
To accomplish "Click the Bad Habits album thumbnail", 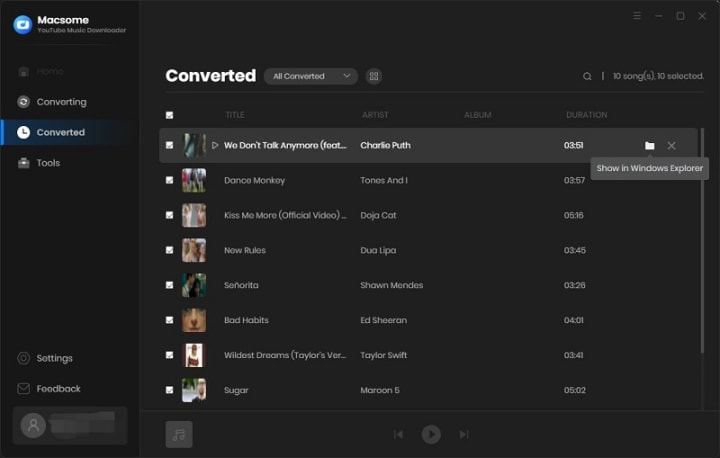I will click(194, 320).
